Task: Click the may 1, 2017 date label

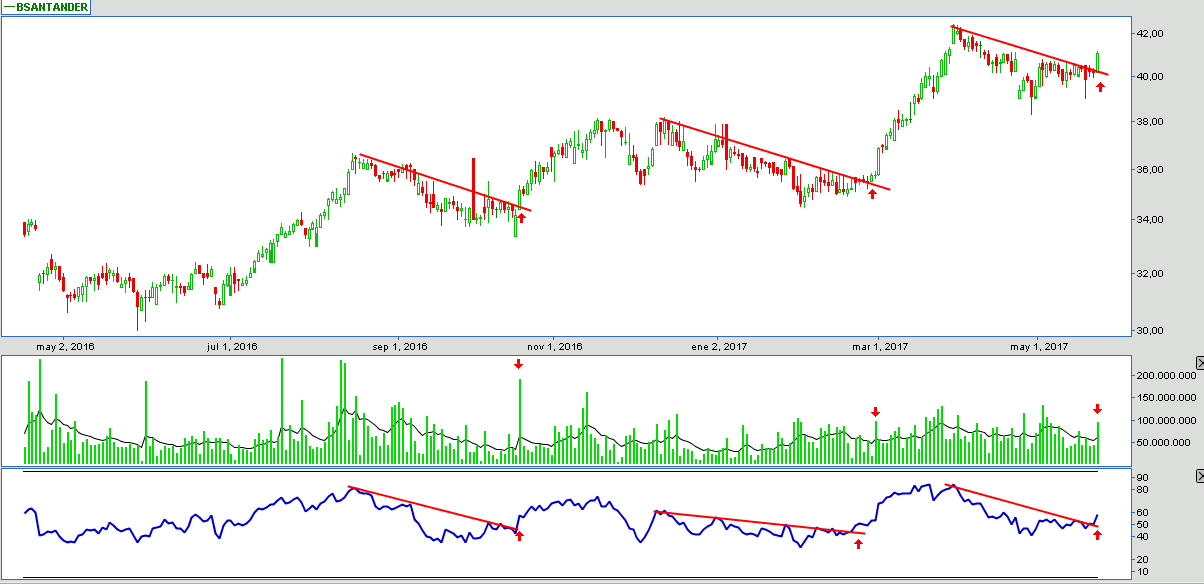Action: tap(1040, 347)
